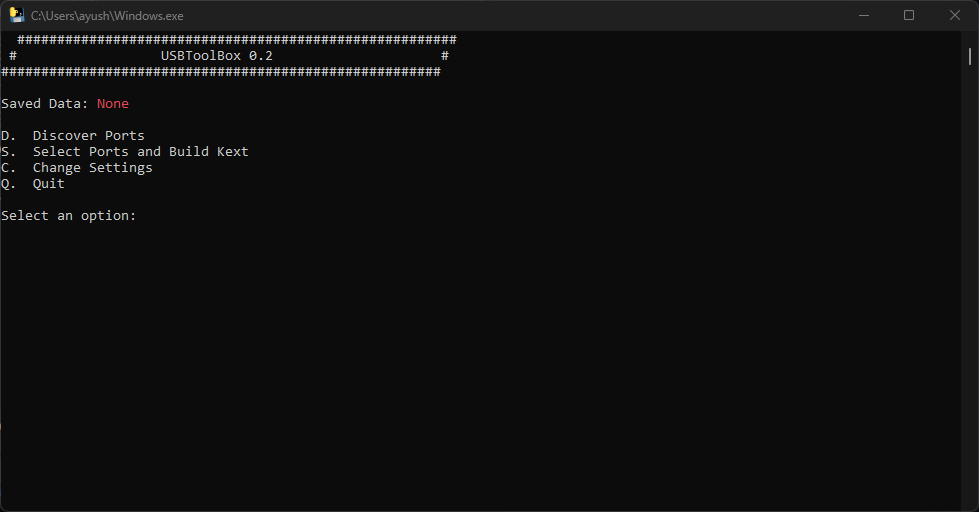Screen dimensions: 979x512
Task: Click the Q. option letter
Action: click(x=9, y=184)
